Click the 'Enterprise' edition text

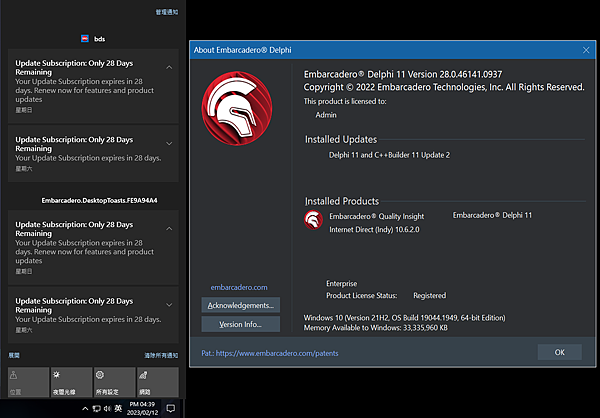tap(342, 284)
